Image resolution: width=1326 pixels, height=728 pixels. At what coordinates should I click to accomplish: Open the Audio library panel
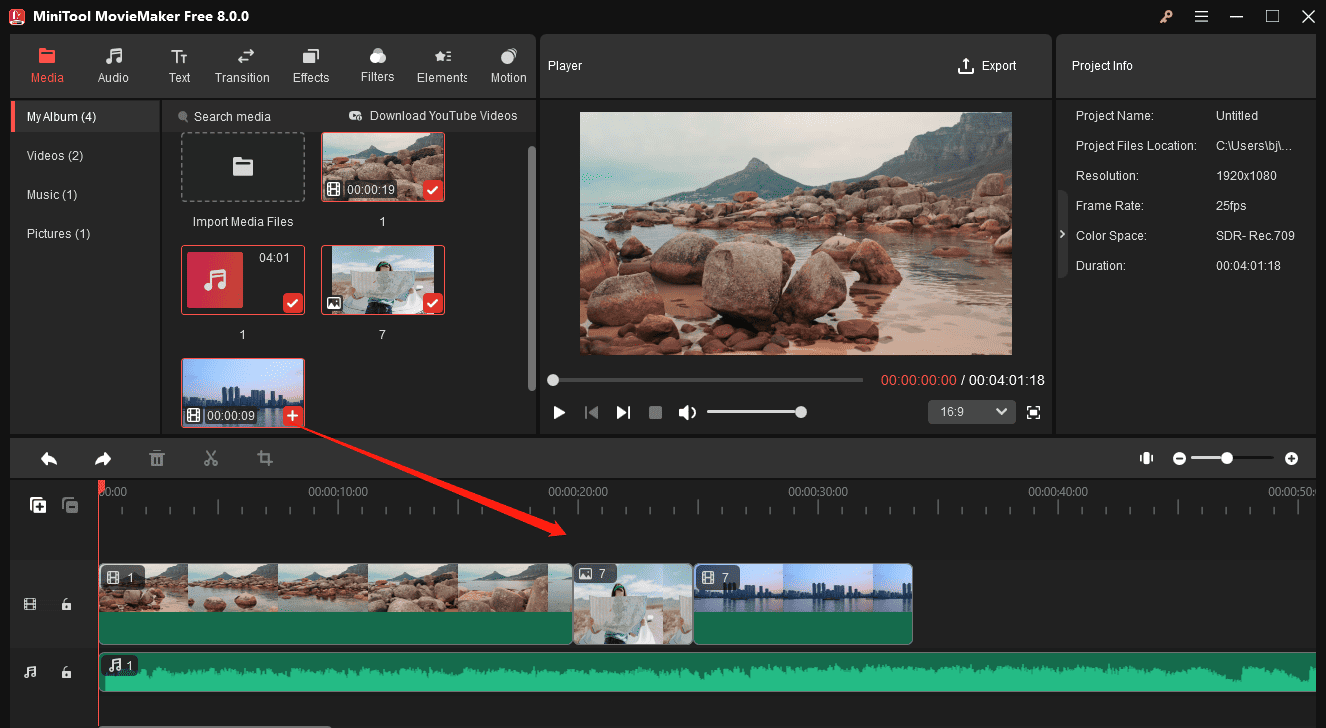pyautogui.click(x=113, y=66)
